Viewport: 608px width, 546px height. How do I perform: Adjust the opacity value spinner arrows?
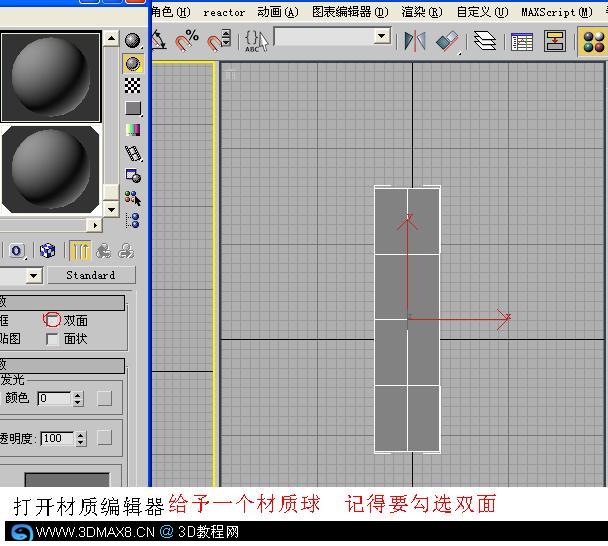[x=80, y=439]
